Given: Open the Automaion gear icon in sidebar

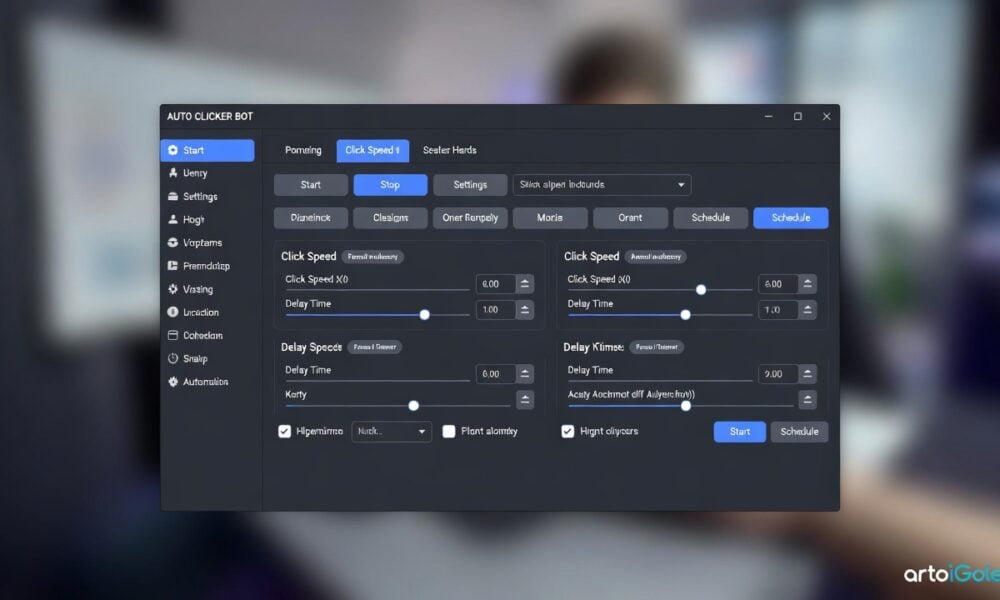Looking at the screenshot, I should click(x=173, y=382).
